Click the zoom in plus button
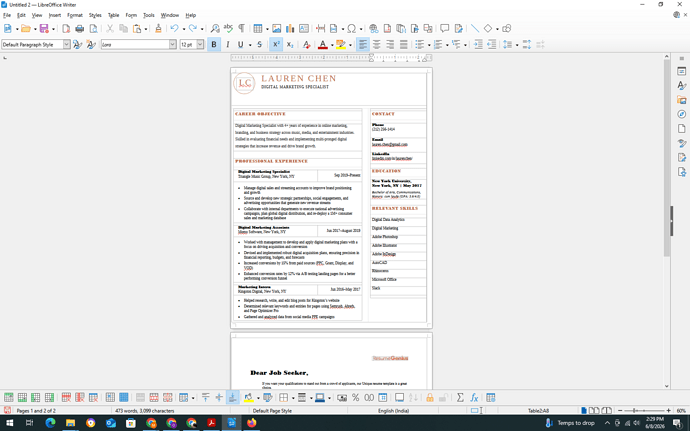Viewport: 690px width, 431px height. [668, 410]
